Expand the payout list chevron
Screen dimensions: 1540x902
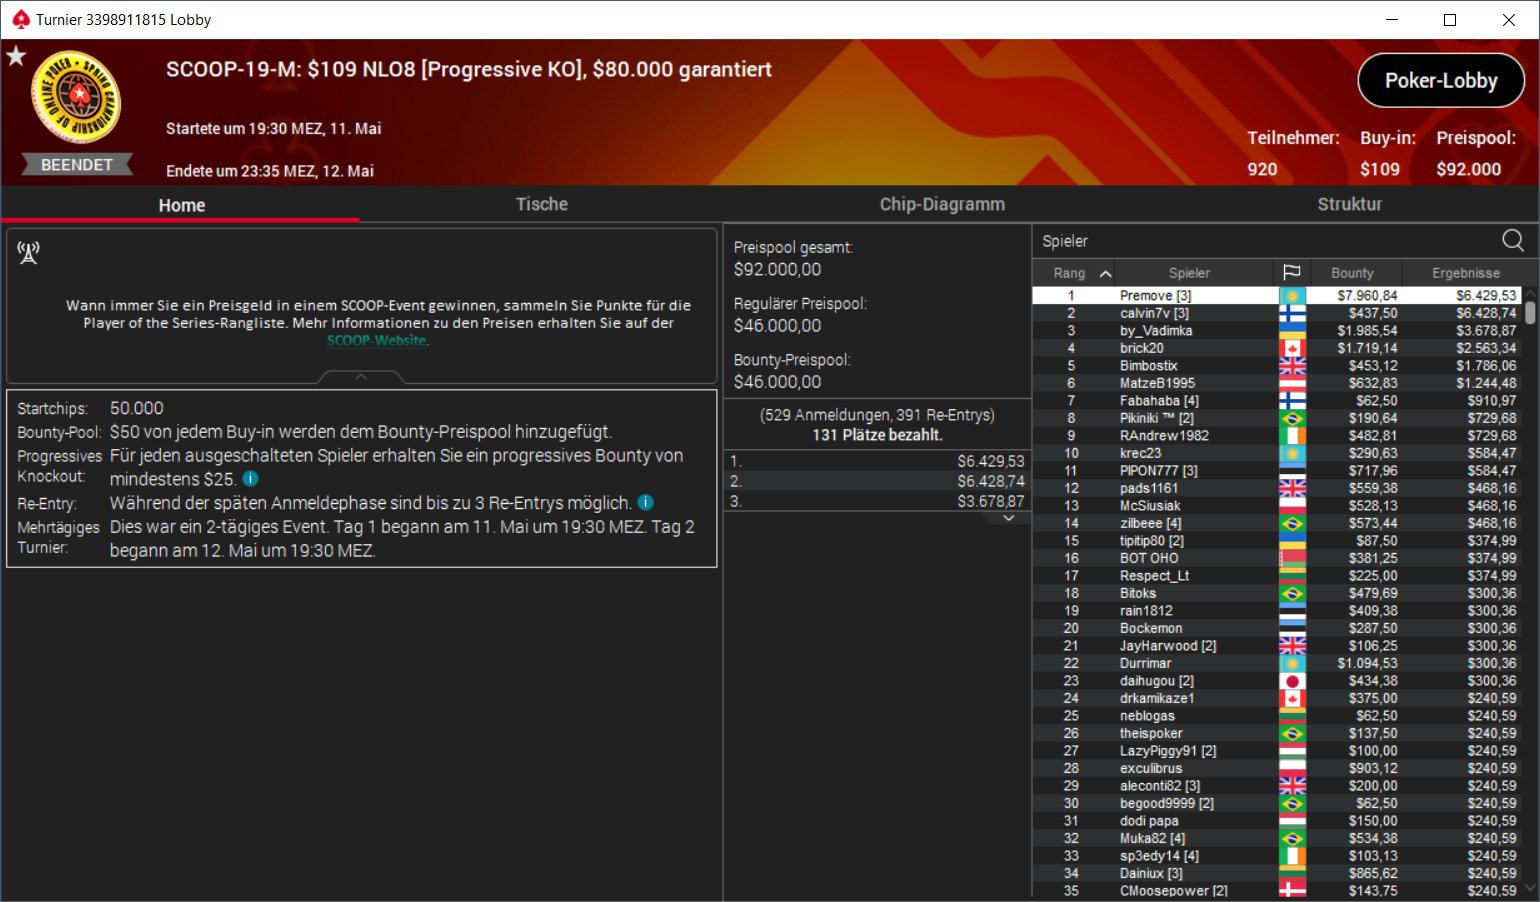pyautogui.click(x=1009, y=518)
